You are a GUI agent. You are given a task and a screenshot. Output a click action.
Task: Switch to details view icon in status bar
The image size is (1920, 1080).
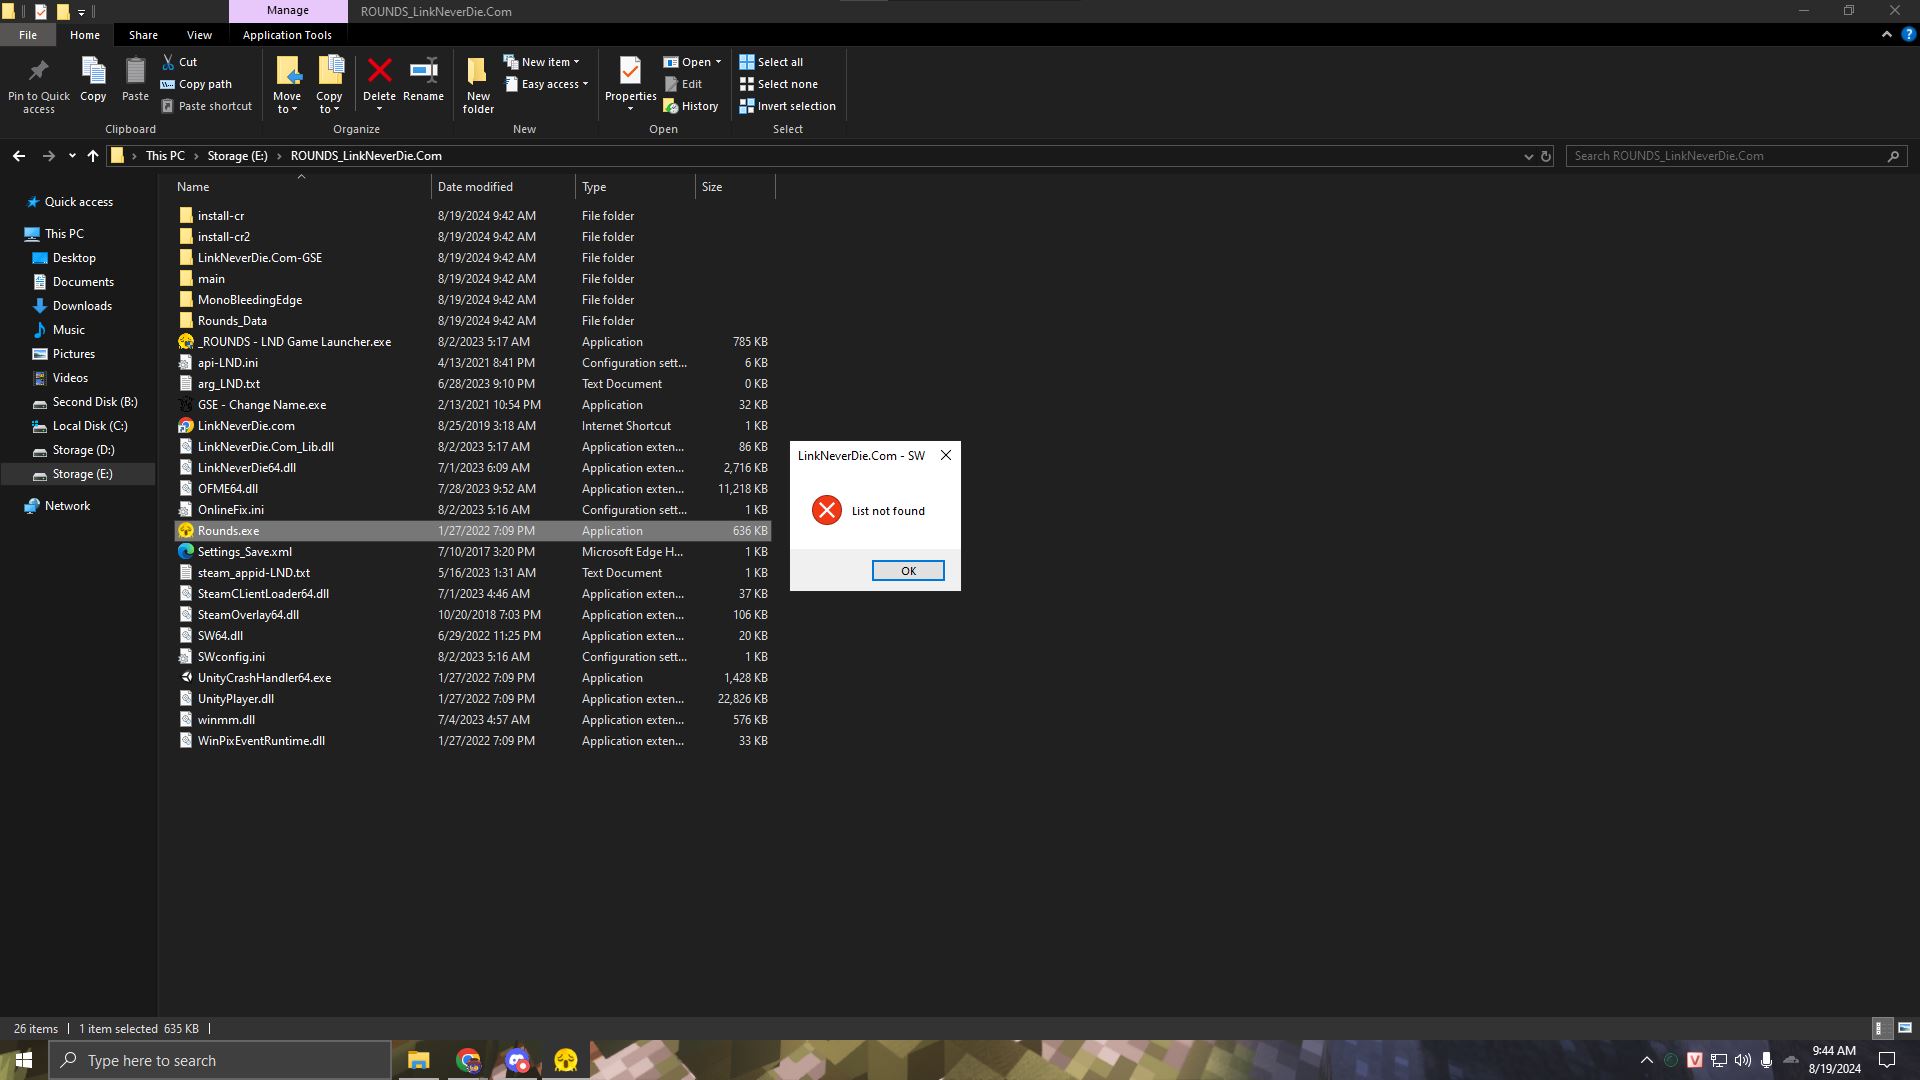(1880, 1028)
